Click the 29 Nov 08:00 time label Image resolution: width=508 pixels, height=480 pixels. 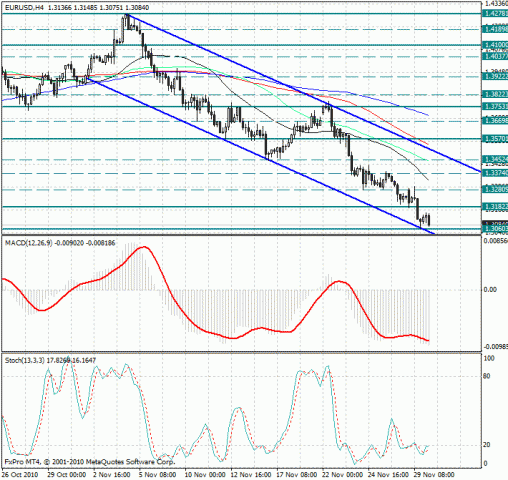(434, 475)
